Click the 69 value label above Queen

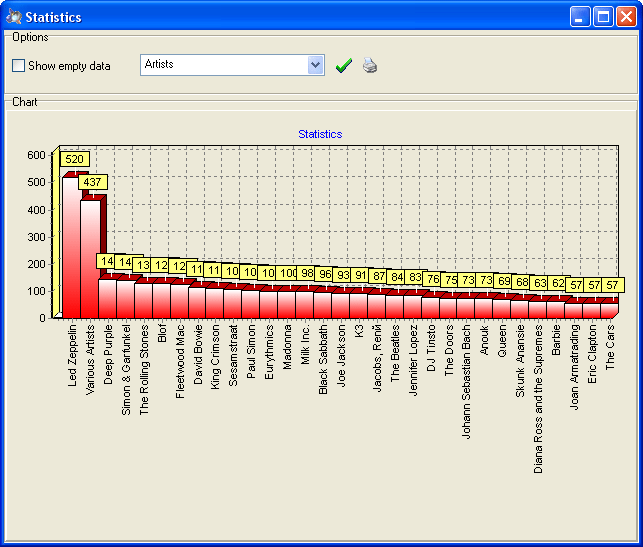[x=504, y=281]
